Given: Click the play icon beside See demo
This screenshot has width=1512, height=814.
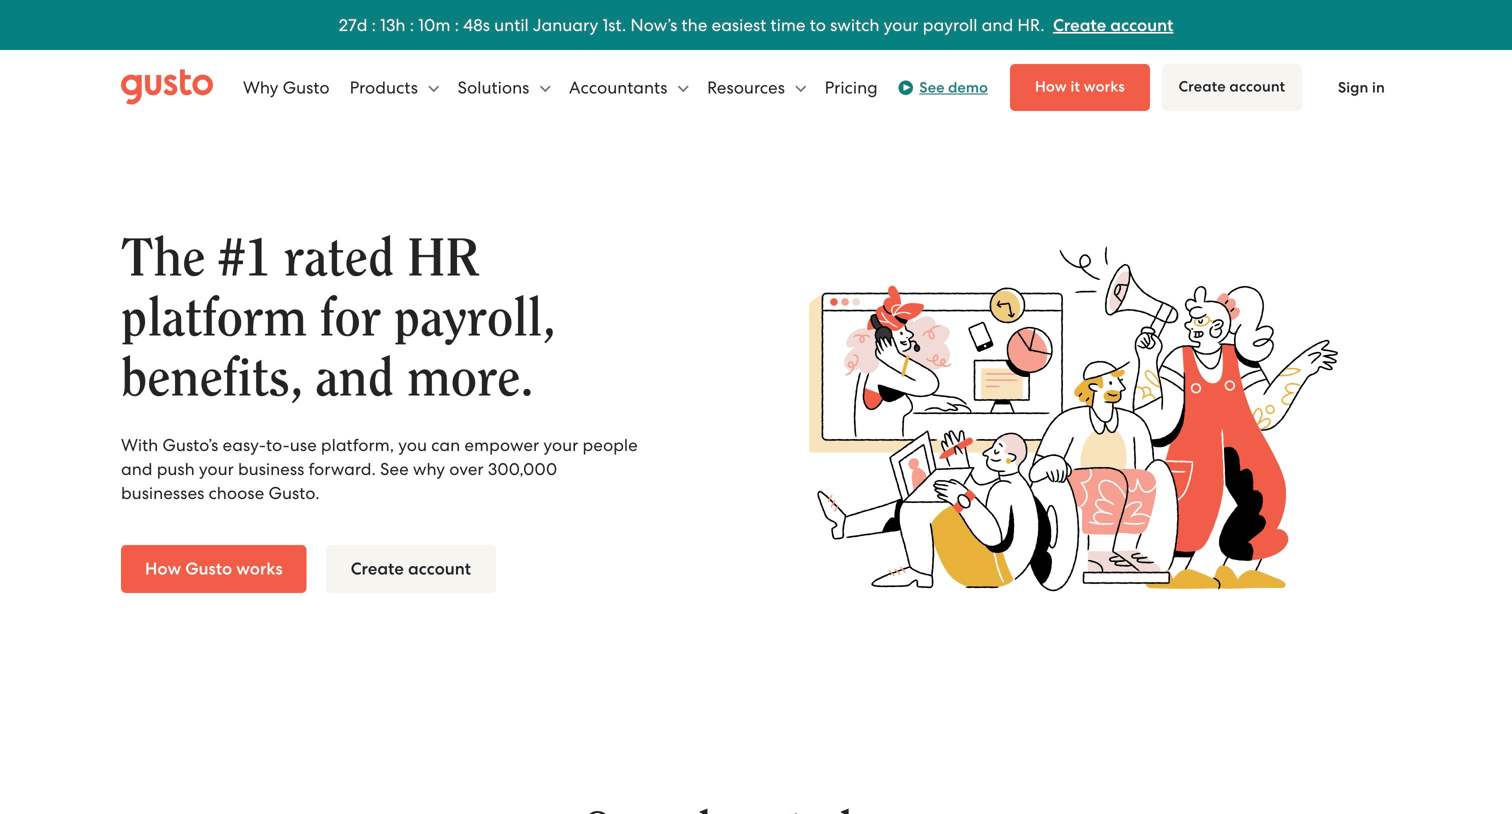Looking at the screenshot, I should tap(905, 88).
